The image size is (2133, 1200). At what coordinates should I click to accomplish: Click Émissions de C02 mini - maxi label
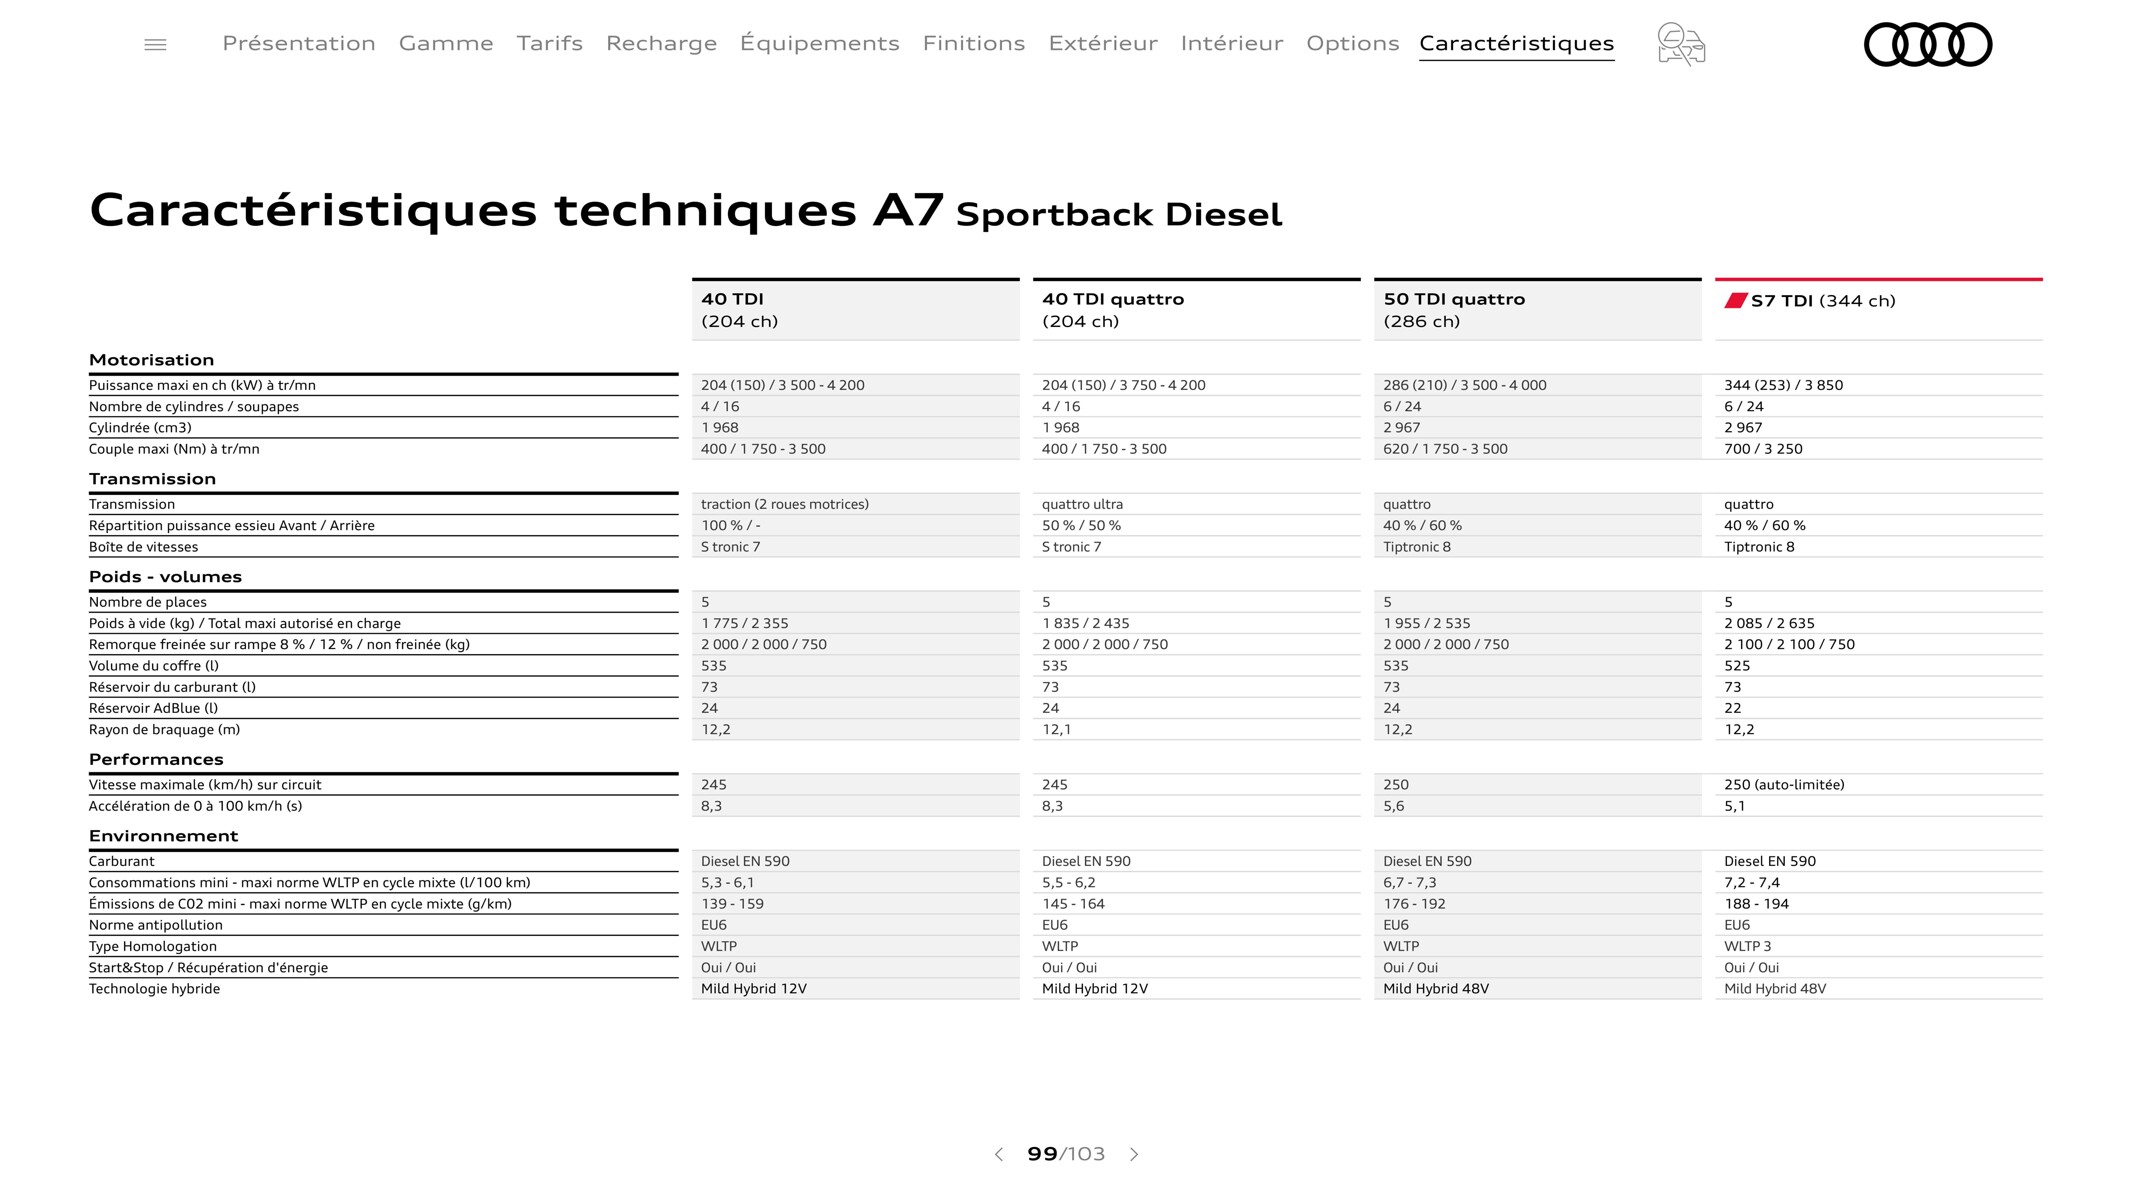(x=300, y=904)
